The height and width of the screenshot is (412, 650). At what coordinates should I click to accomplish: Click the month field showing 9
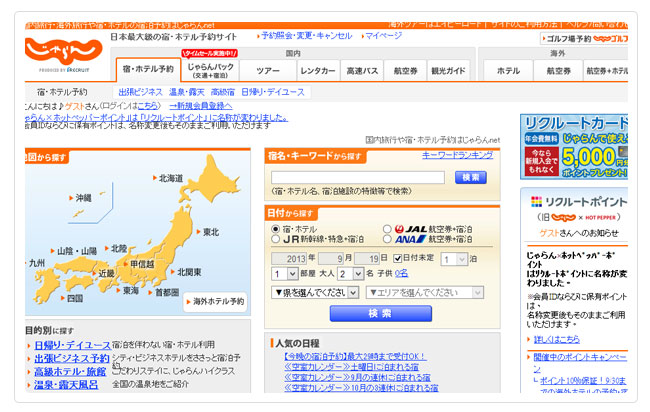pyautogui.click(x=331, y=259)
